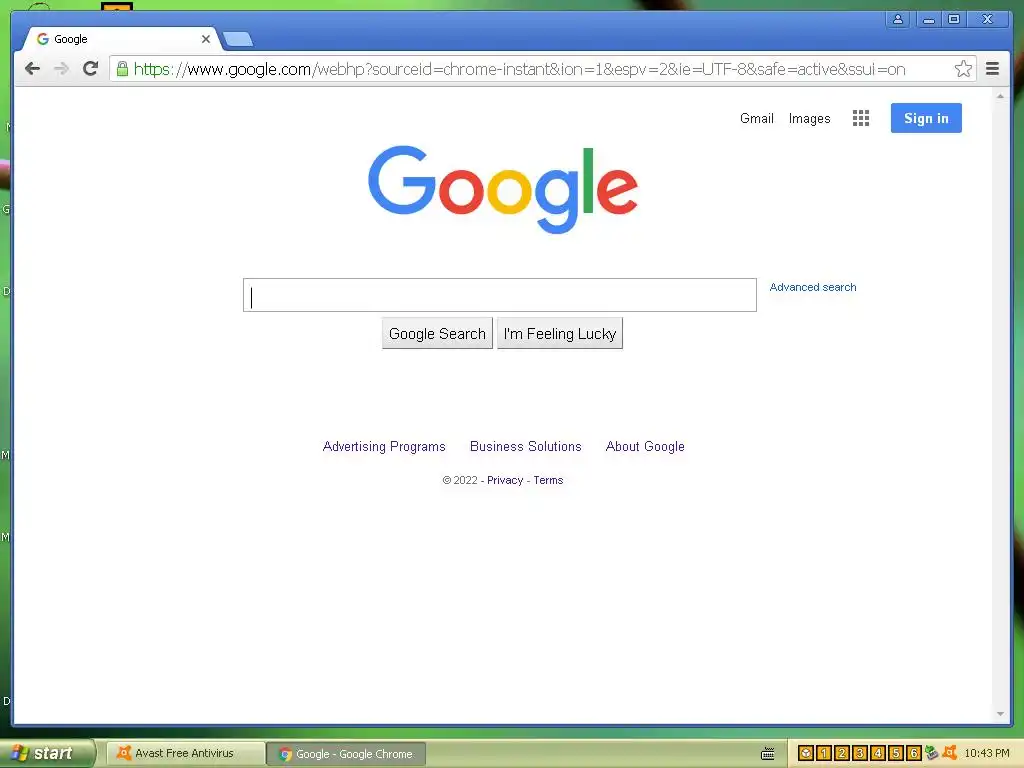
Task: Click the Google search text box
Action: click(x=500, y=295)
